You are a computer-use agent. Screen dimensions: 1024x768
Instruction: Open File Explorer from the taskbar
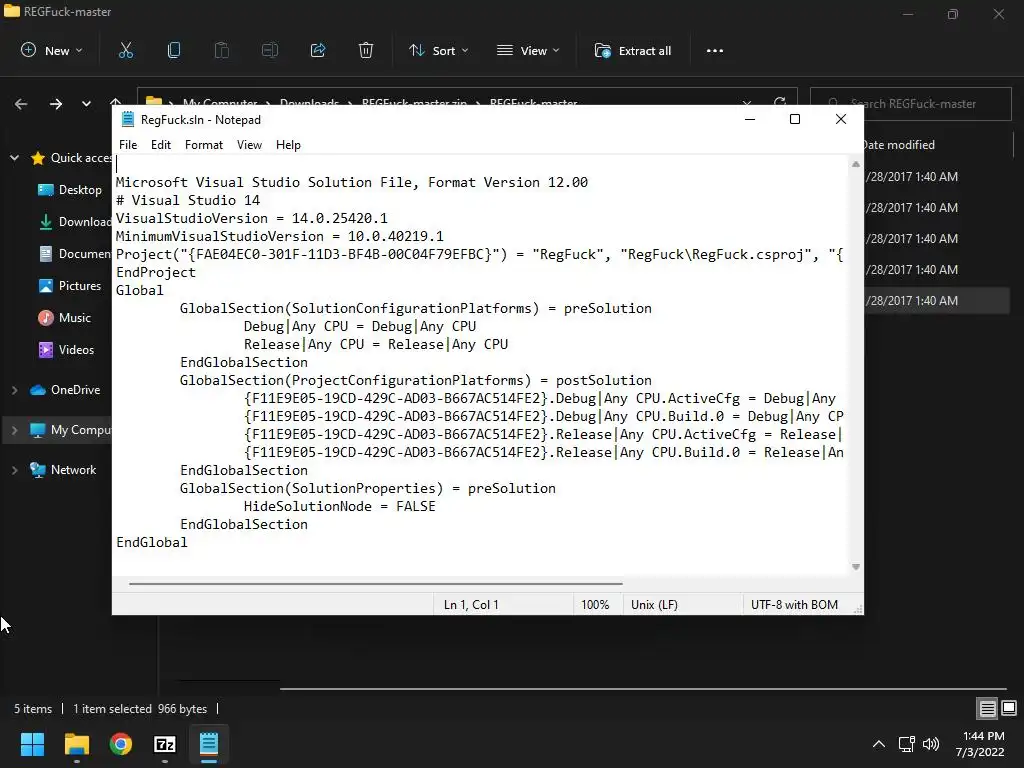[x=76, y=744]
